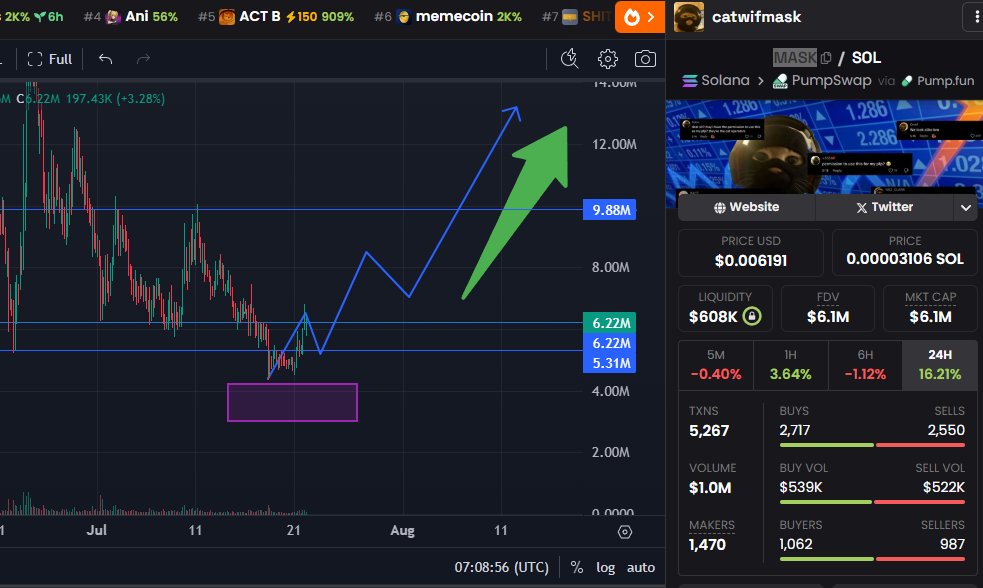983x588 pixels.
Task: Click the liquidity lock icon
Action: point(752,316)
